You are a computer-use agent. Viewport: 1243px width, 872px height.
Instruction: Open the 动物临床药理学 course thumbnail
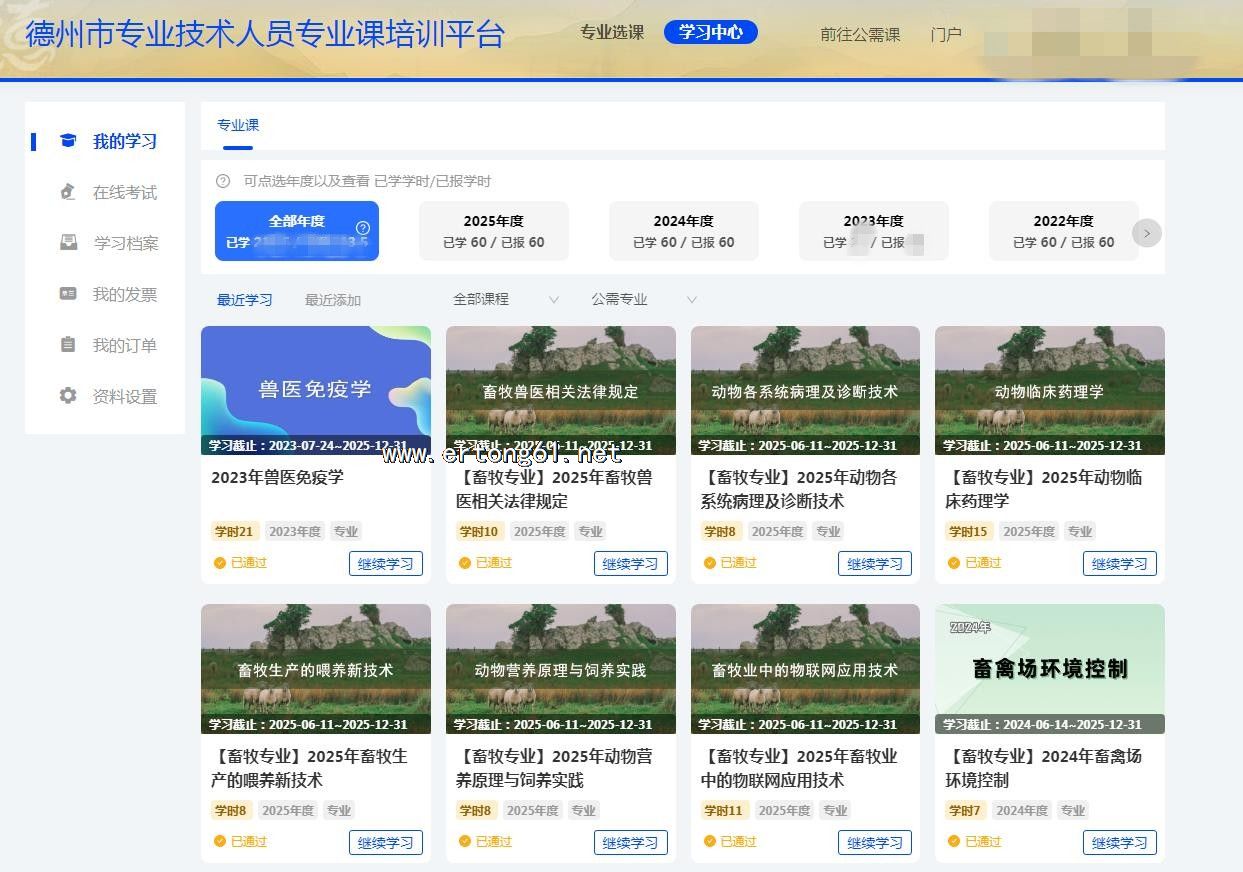coord(1049,390)
